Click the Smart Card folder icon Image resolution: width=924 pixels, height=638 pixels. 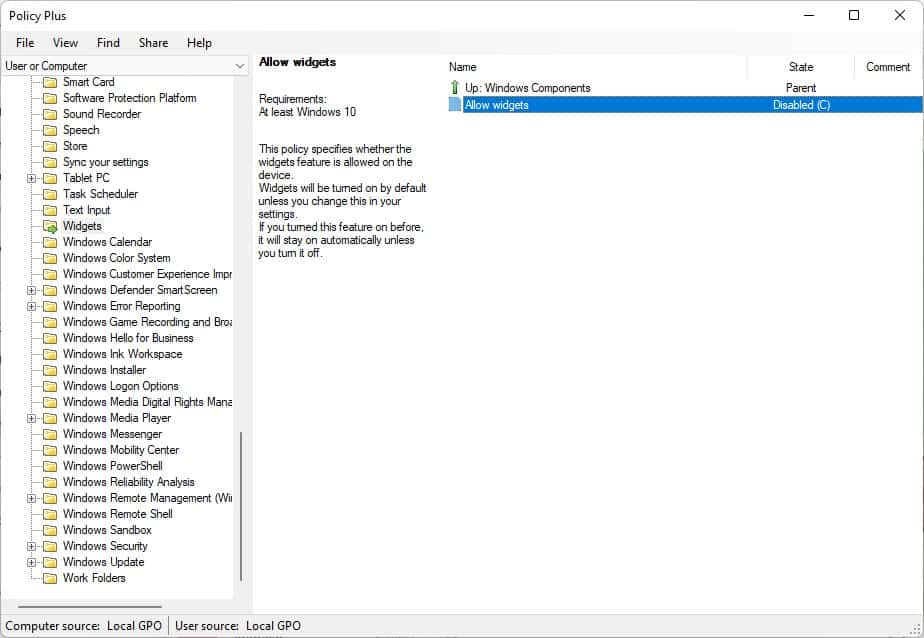pyautogui.click(x=50, y=82)
